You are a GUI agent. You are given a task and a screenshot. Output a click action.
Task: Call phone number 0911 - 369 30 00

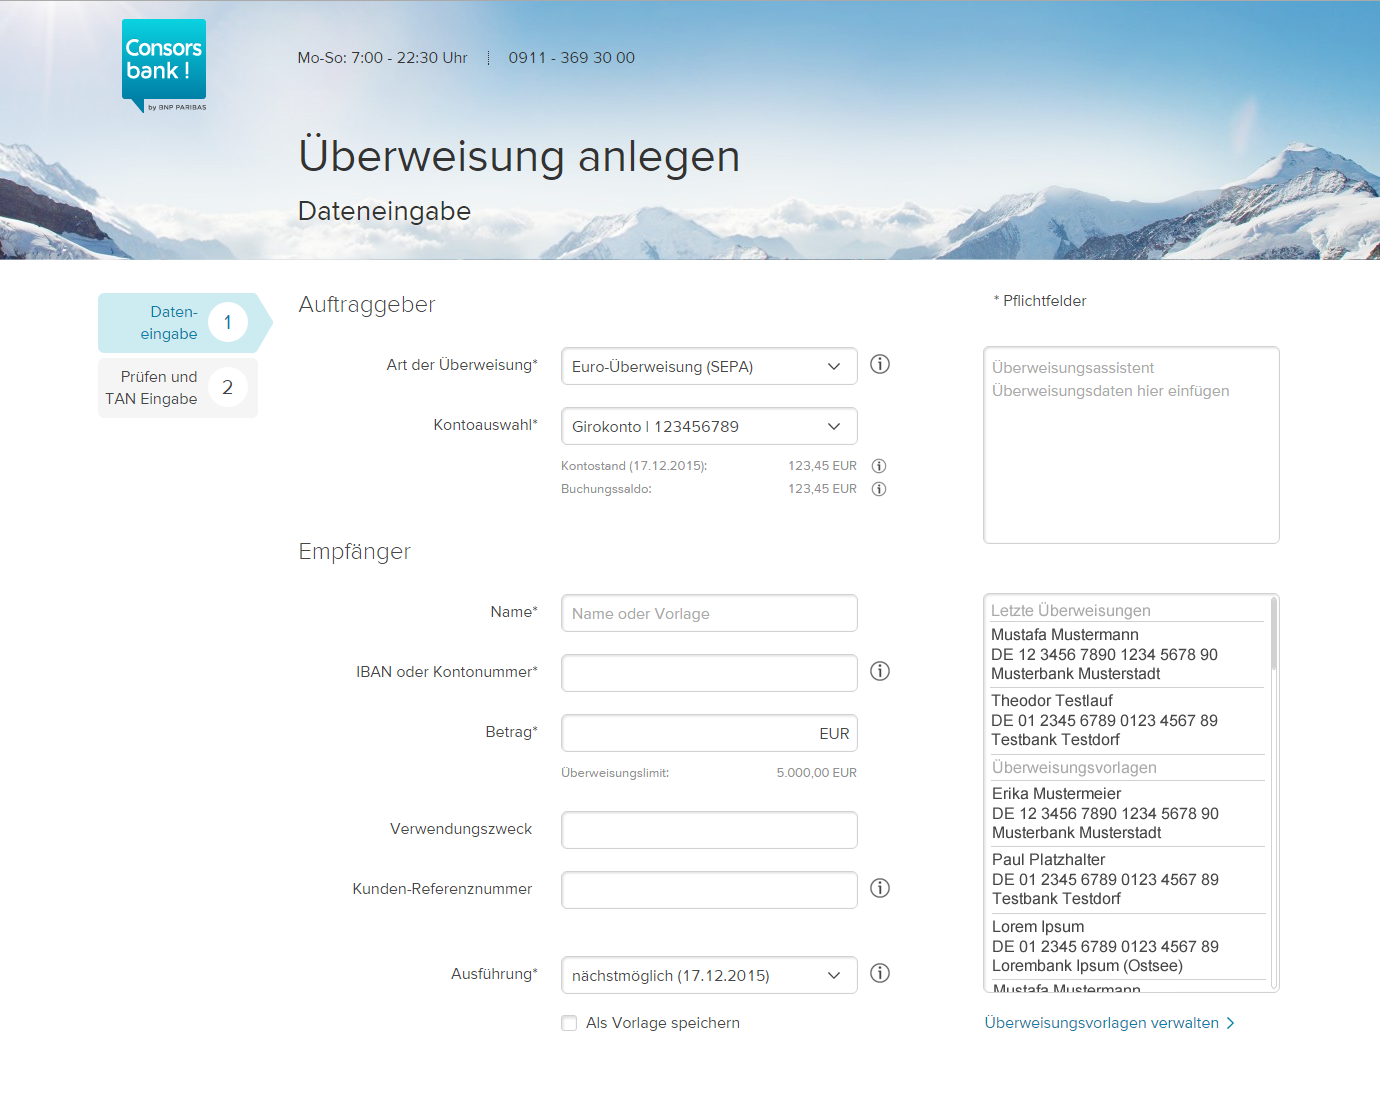(x=571, y=58)
